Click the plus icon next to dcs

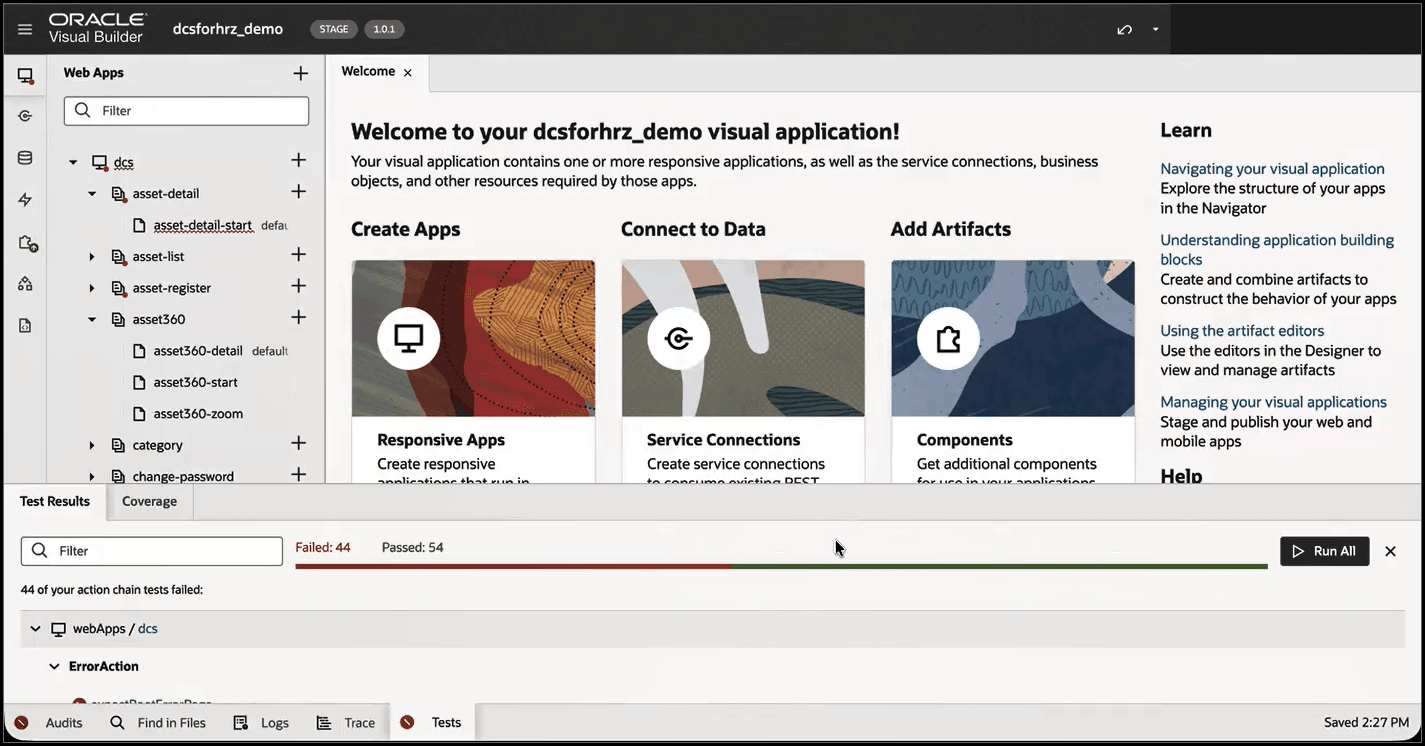pyautogui.click(x=298, y=160)
